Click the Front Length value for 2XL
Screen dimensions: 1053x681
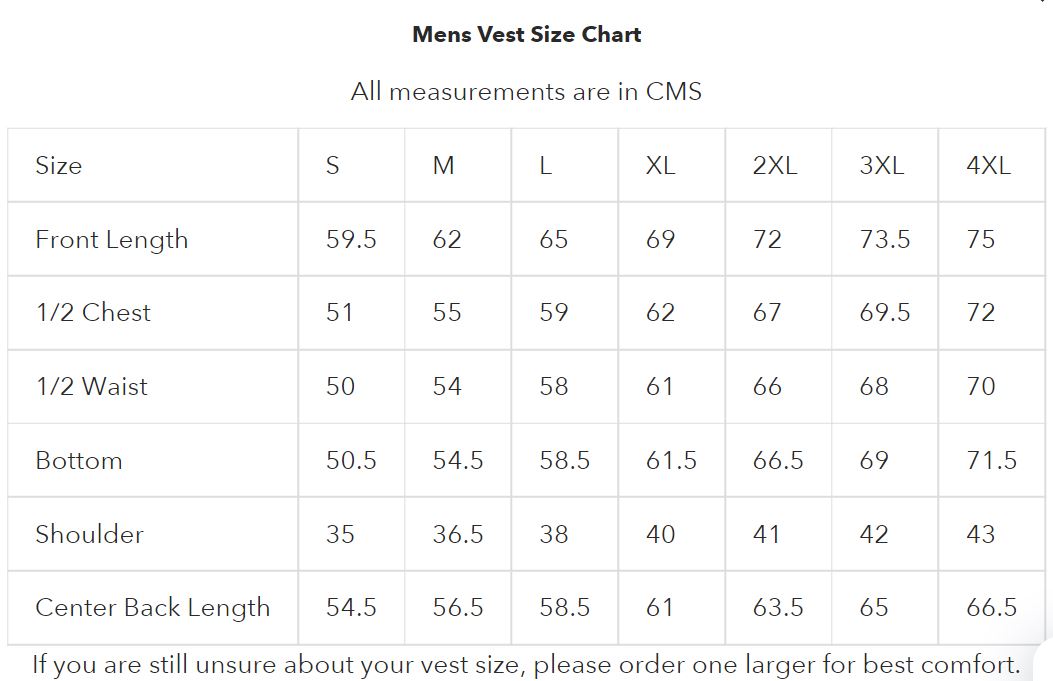(x=767, y=240)
